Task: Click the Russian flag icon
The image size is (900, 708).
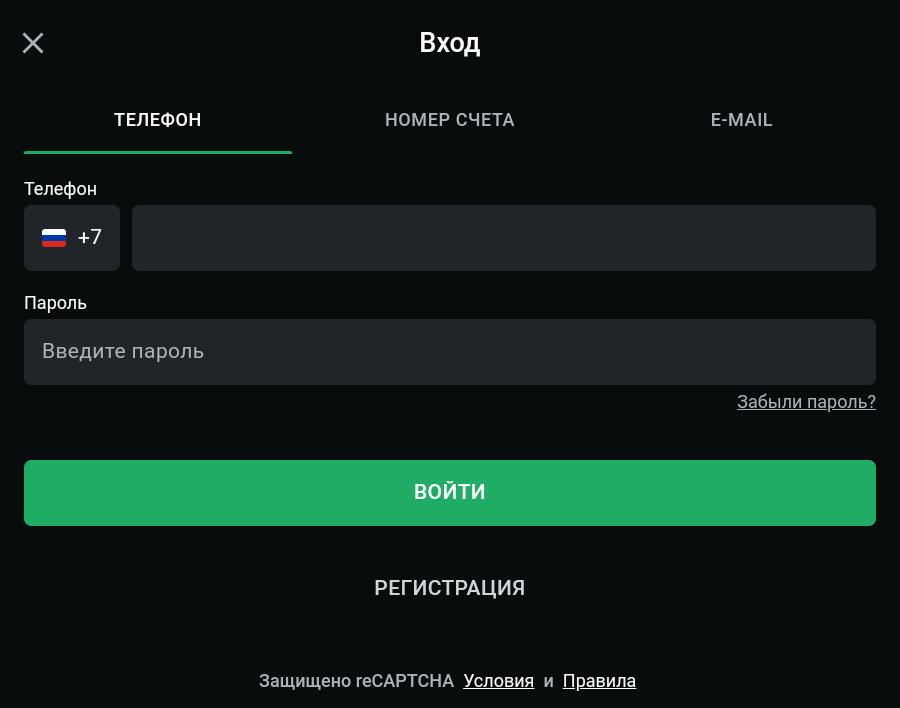Action: (x=54, y=238)
